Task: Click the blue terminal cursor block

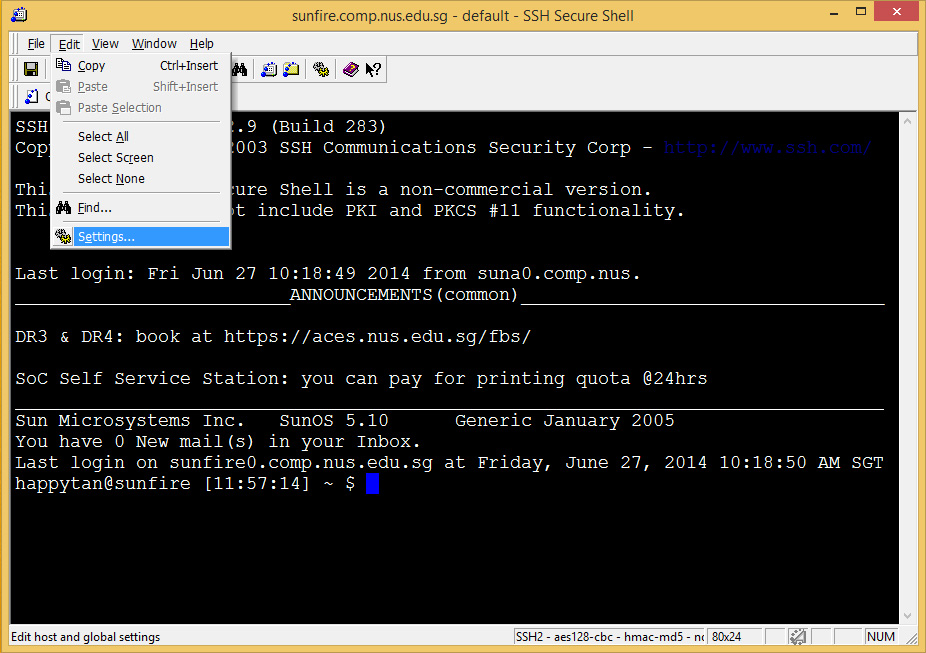Action: point(372,484)
